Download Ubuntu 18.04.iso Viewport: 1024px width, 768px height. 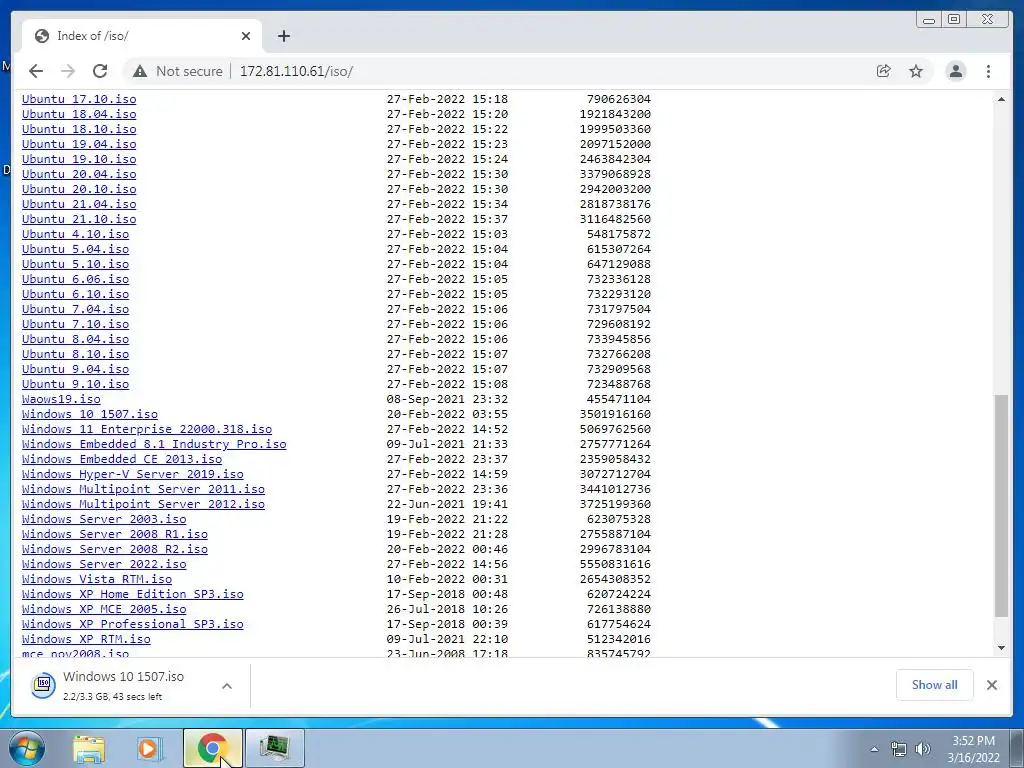pyautogui.click(x=79, y=114)
